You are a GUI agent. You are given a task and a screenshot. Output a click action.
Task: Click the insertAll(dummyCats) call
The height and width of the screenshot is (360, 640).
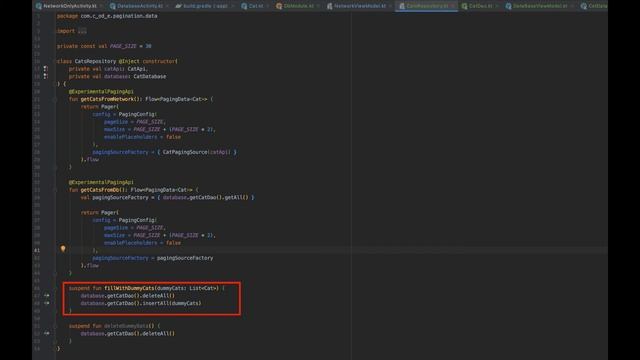tap(171, 303)
